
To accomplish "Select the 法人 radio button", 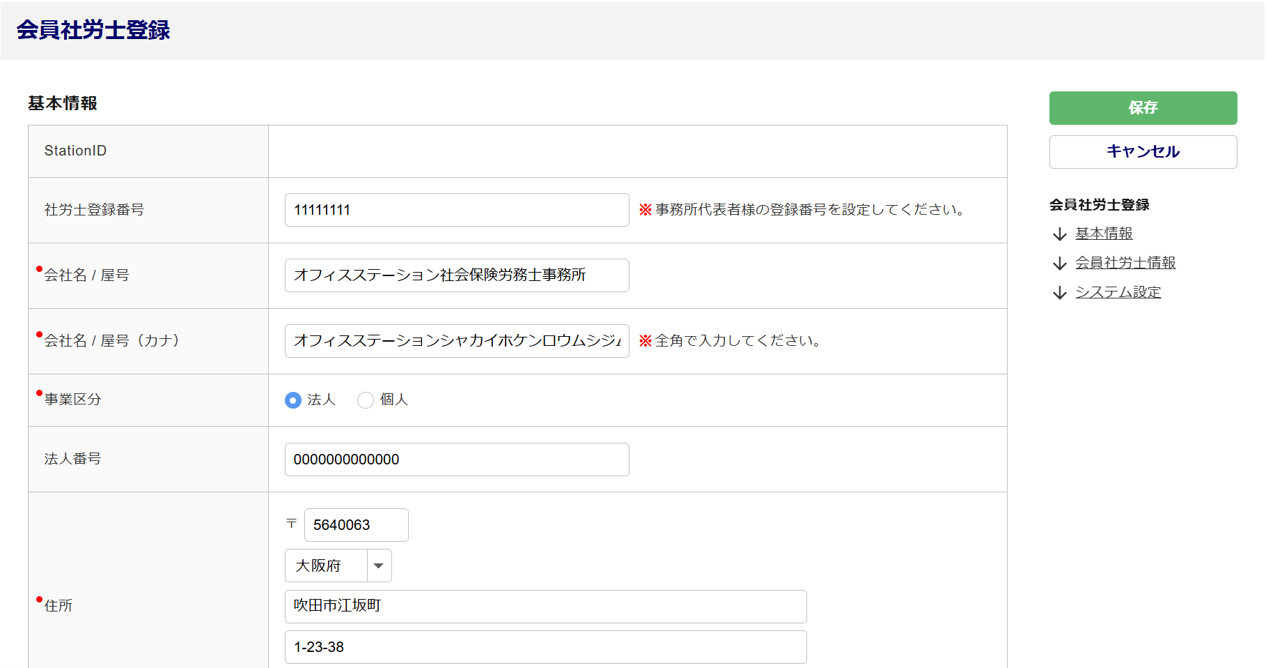I will 293,400.
